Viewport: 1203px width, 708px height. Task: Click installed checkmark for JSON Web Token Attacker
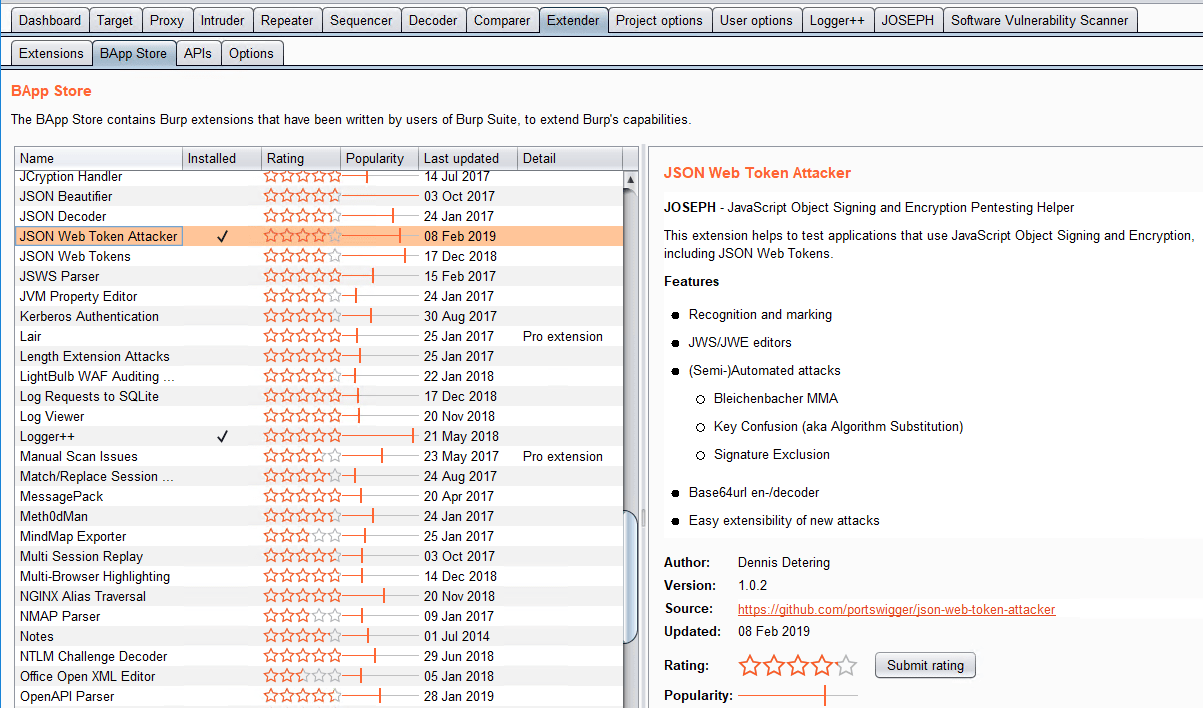coord(222,236)
